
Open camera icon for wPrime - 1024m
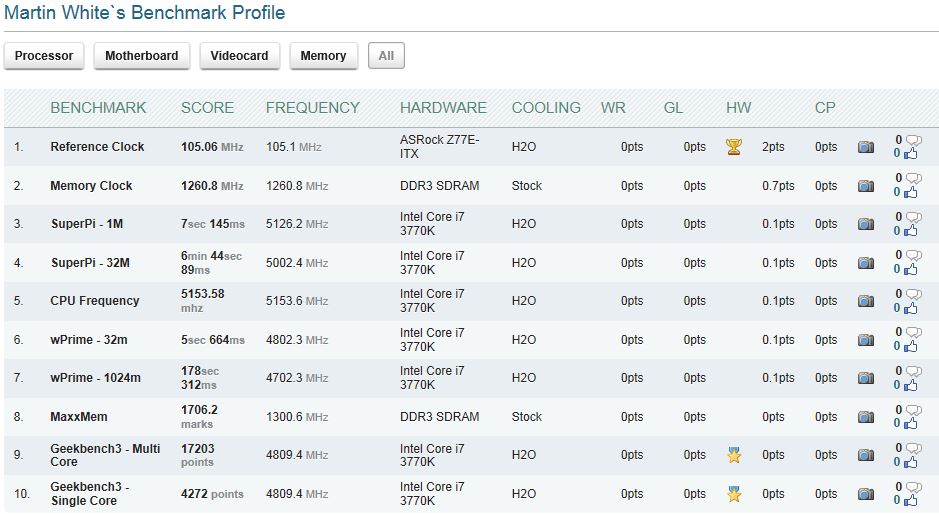[x=866, y=378]
